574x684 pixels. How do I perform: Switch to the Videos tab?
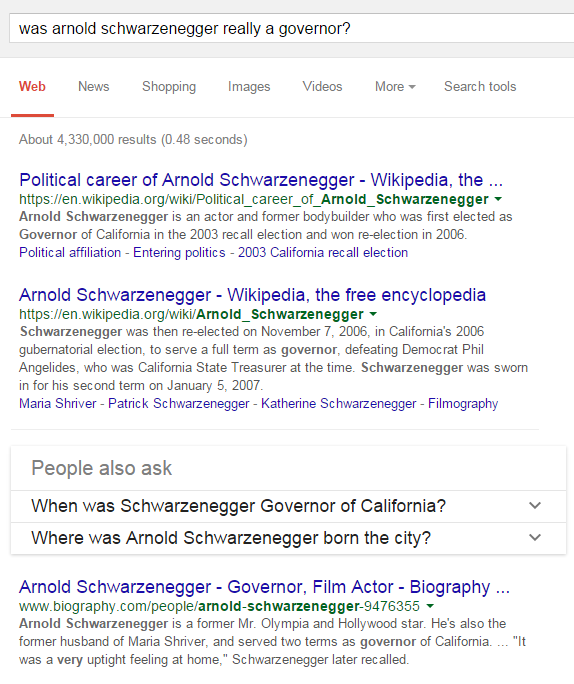pos(322,86)
